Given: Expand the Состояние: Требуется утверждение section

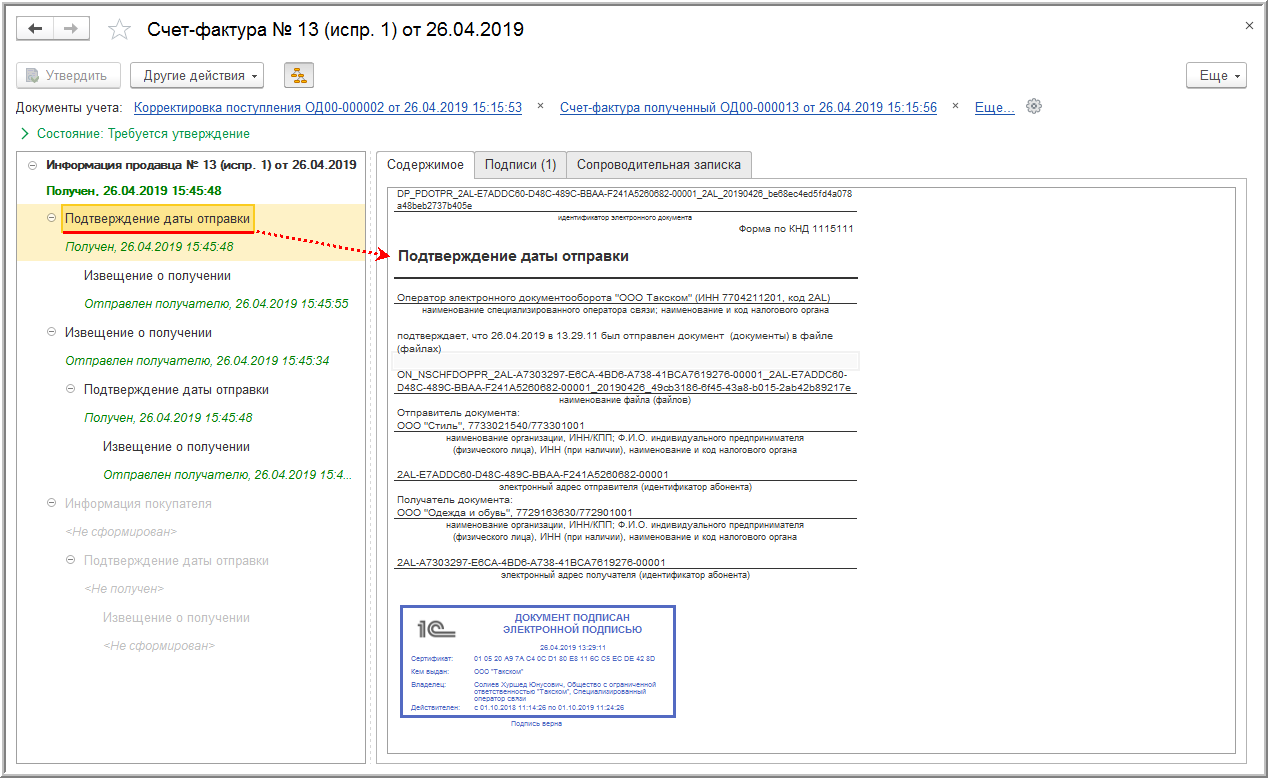Looking at the screenshot, I should pos(25,133).
